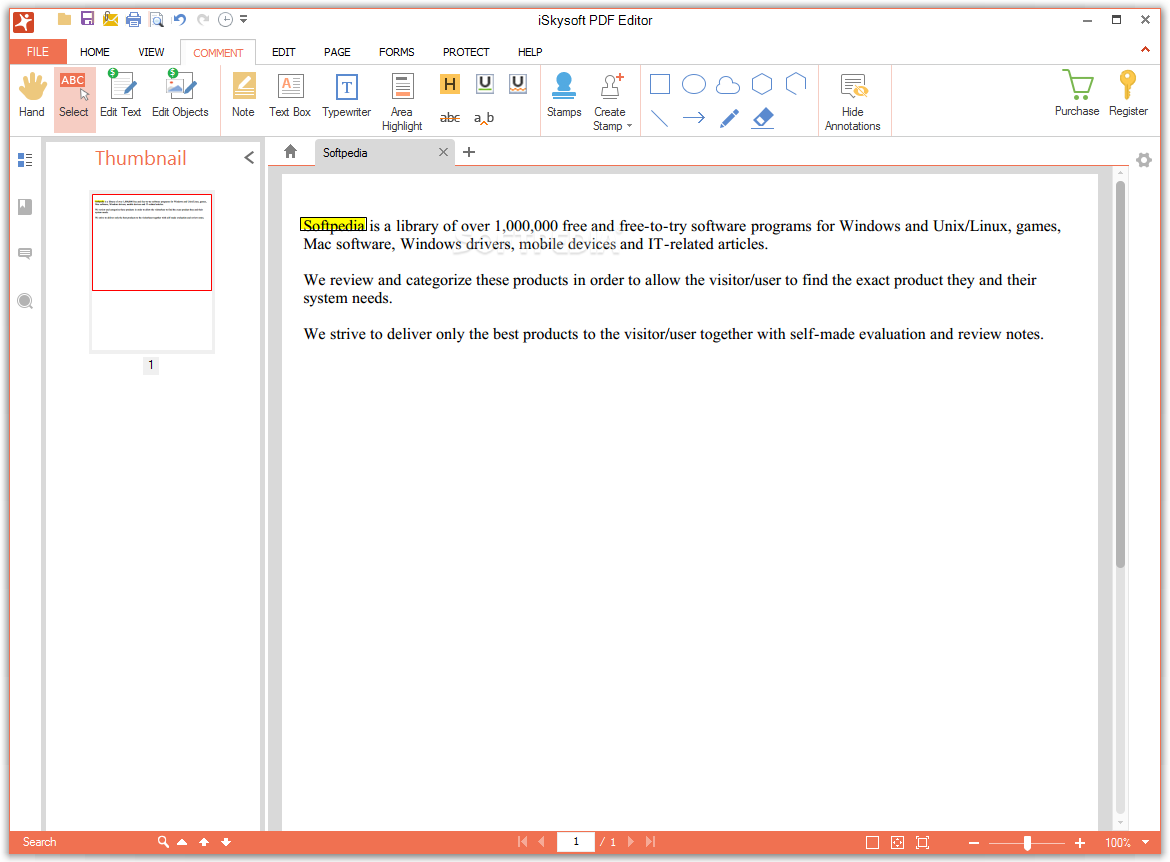1170x862 pixels.
Task: Open the HELP ribbon tab
Action: [x=531, y=52]
